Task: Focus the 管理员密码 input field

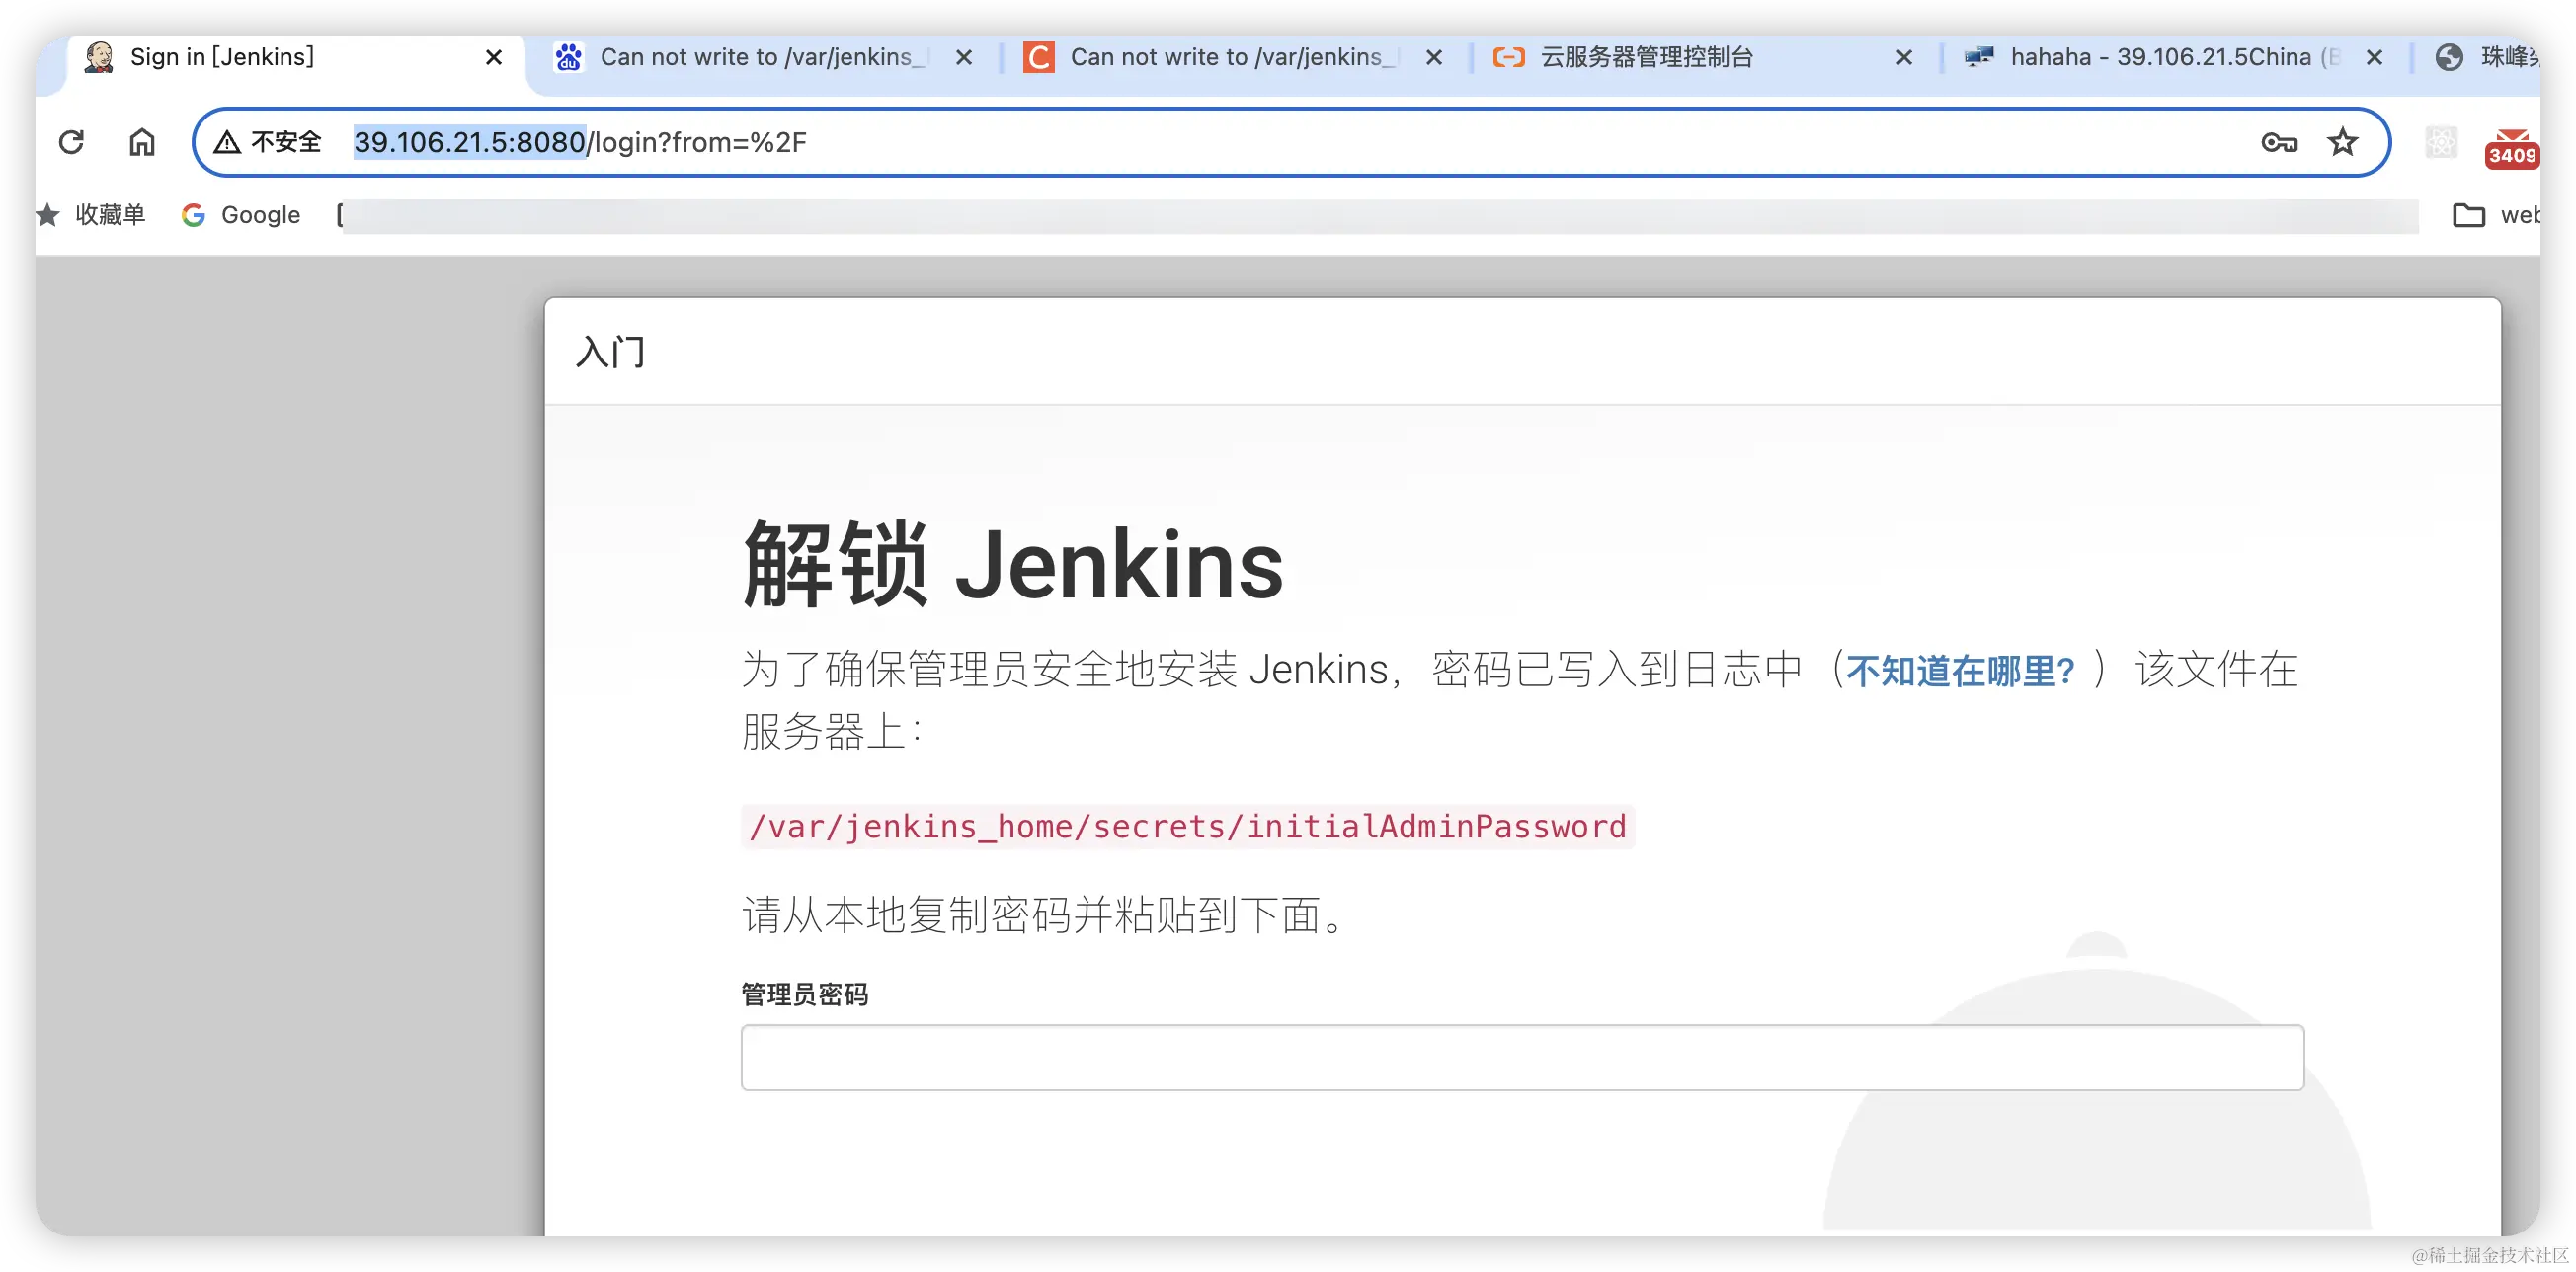Action: coord(1521,1057)
